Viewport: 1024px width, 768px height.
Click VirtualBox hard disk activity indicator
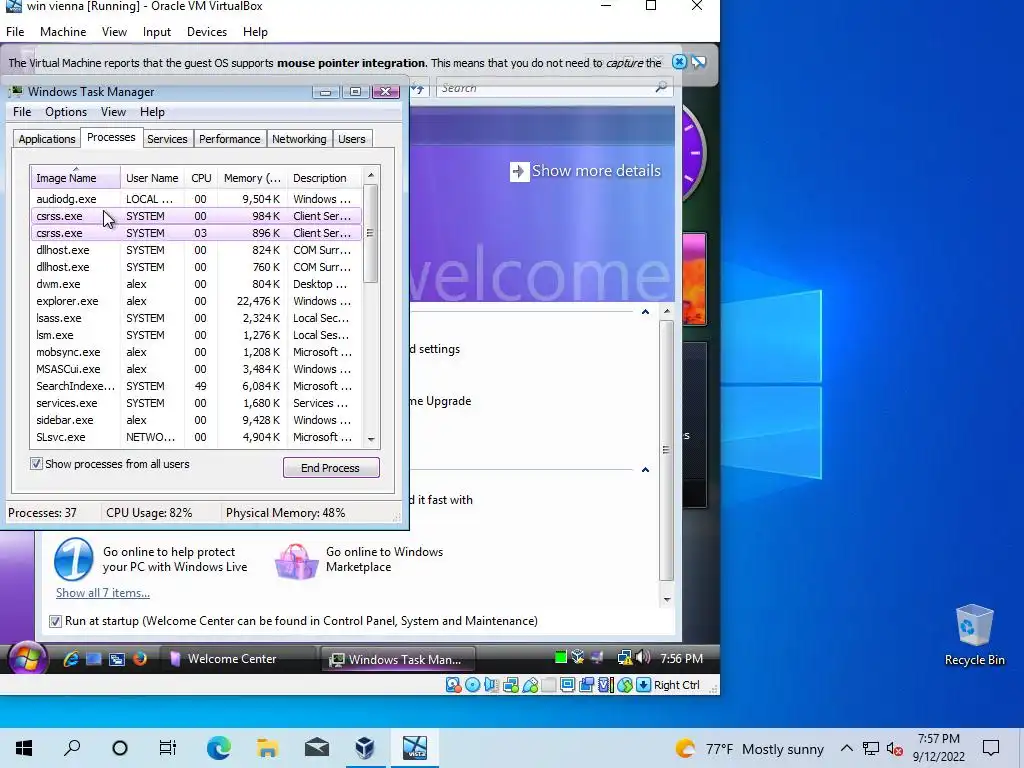453,684
